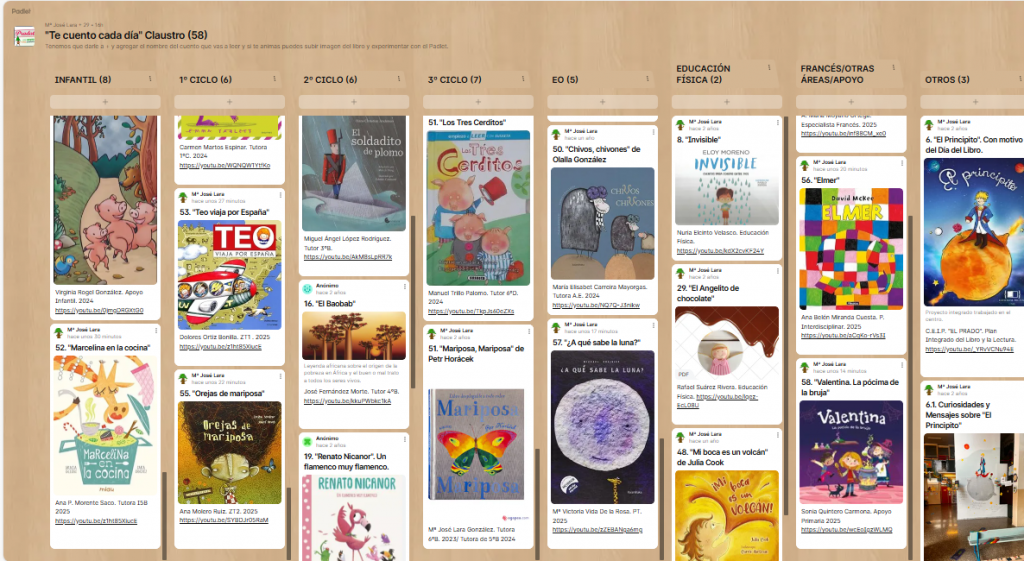Open link under "¿A qué sabe la luna?"

coord(598,530)
